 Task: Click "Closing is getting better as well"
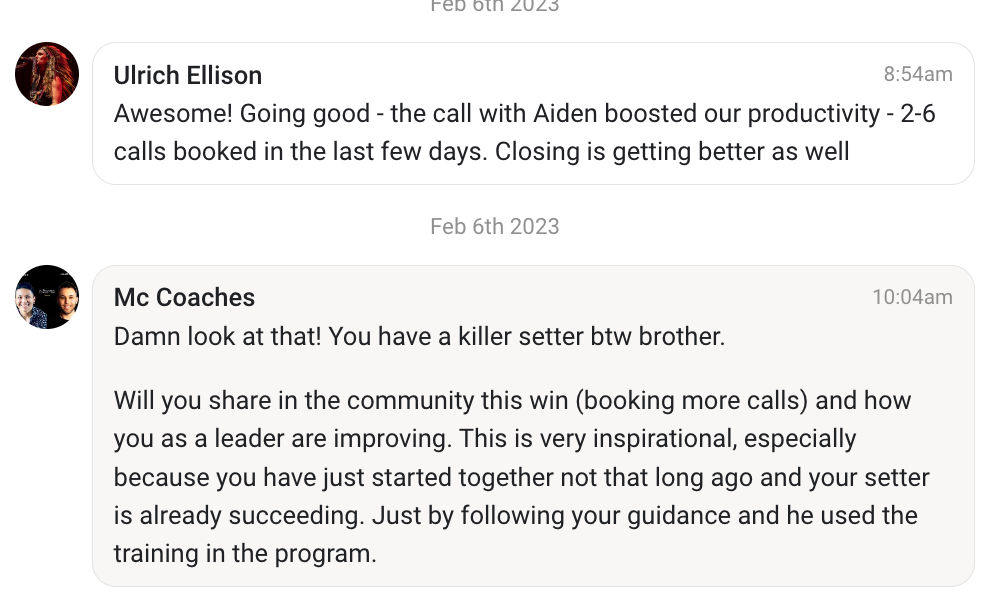672,152
